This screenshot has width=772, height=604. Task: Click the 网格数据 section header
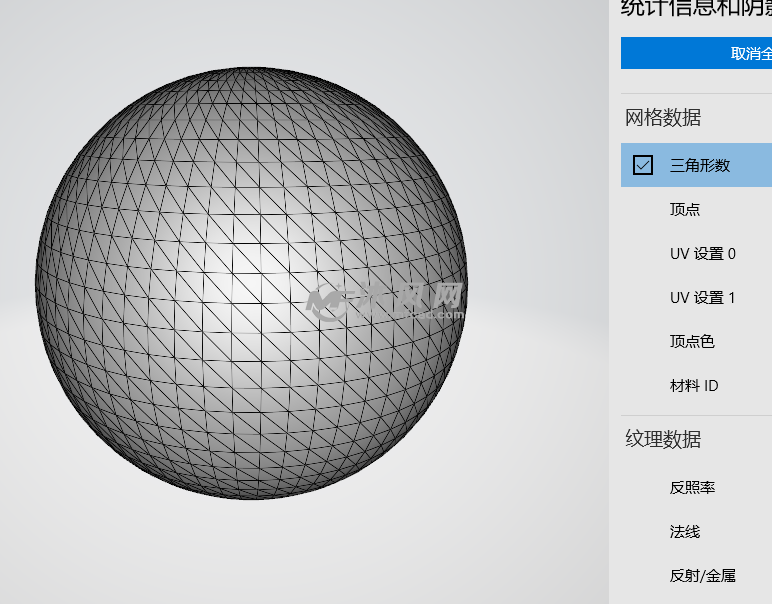click(x=663, y=118)
